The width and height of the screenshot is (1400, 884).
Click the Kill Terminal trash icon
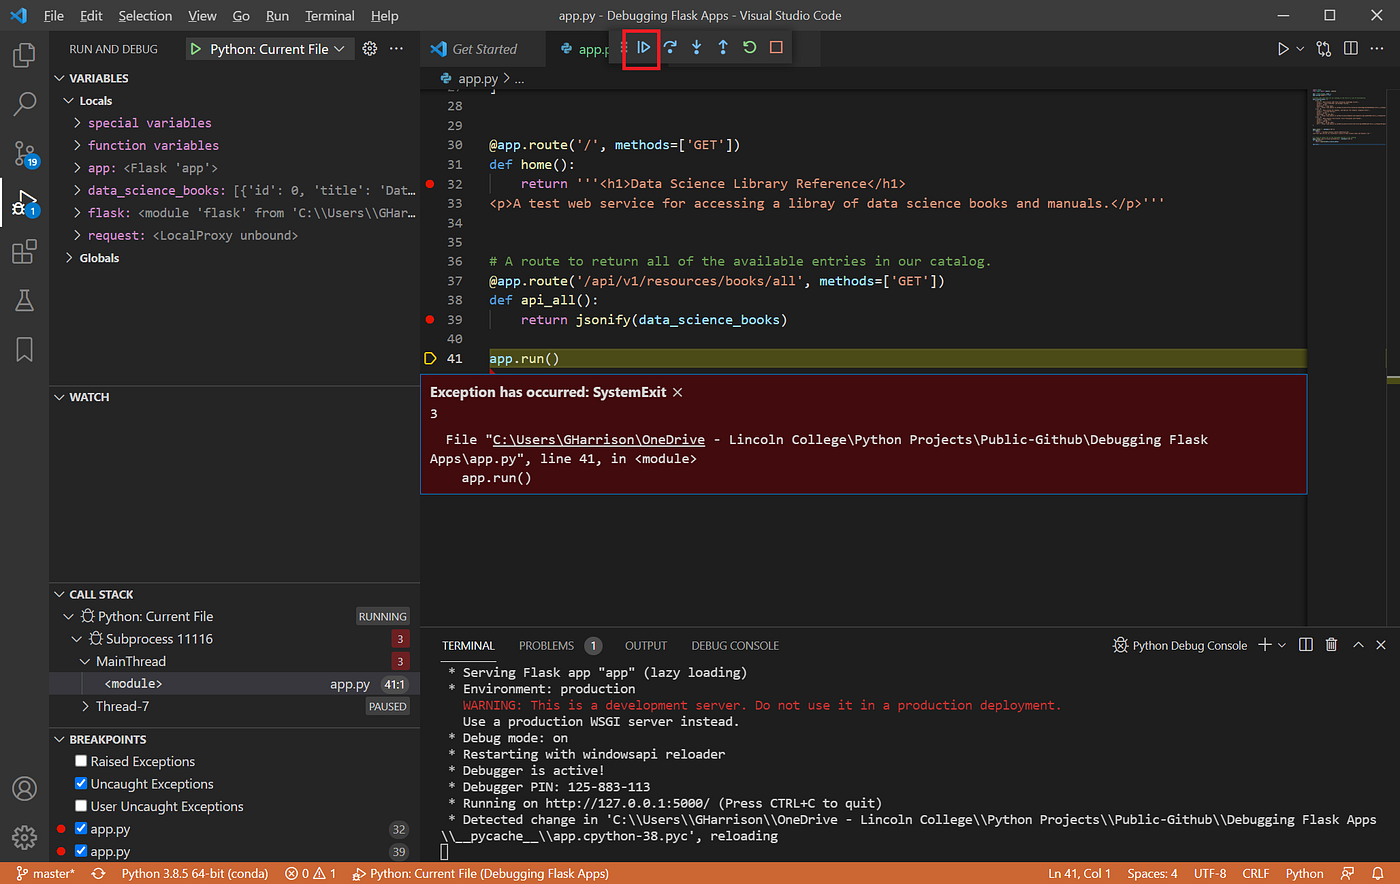[x=1331, y=645]
